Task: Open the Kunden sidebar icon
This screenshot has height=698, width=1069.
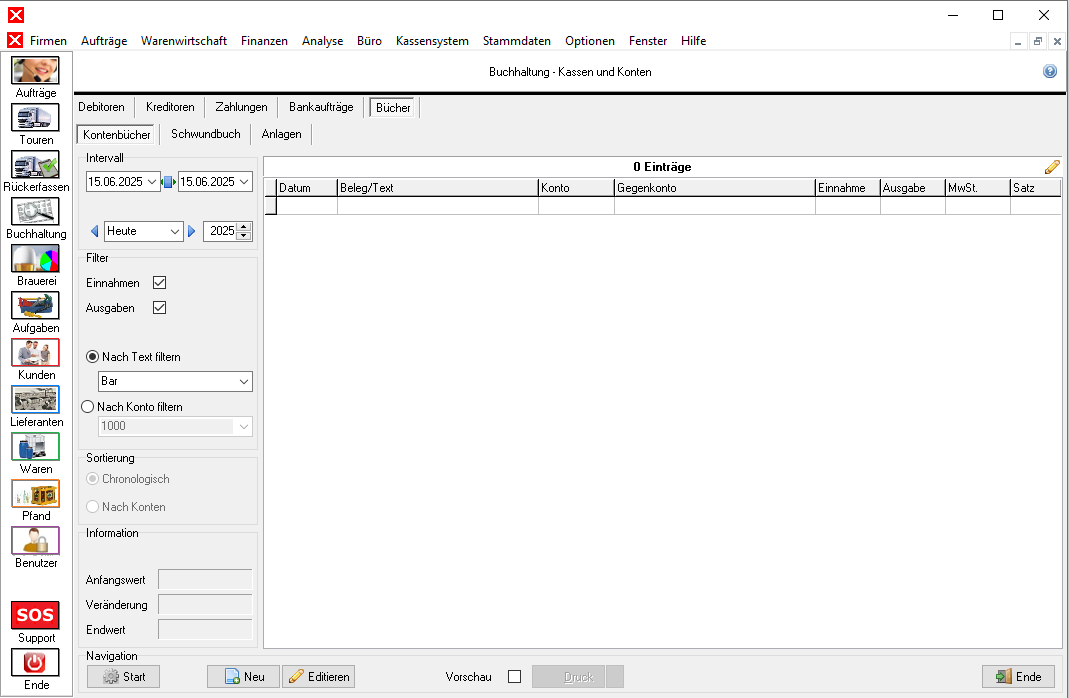Action: coord(35,353)
